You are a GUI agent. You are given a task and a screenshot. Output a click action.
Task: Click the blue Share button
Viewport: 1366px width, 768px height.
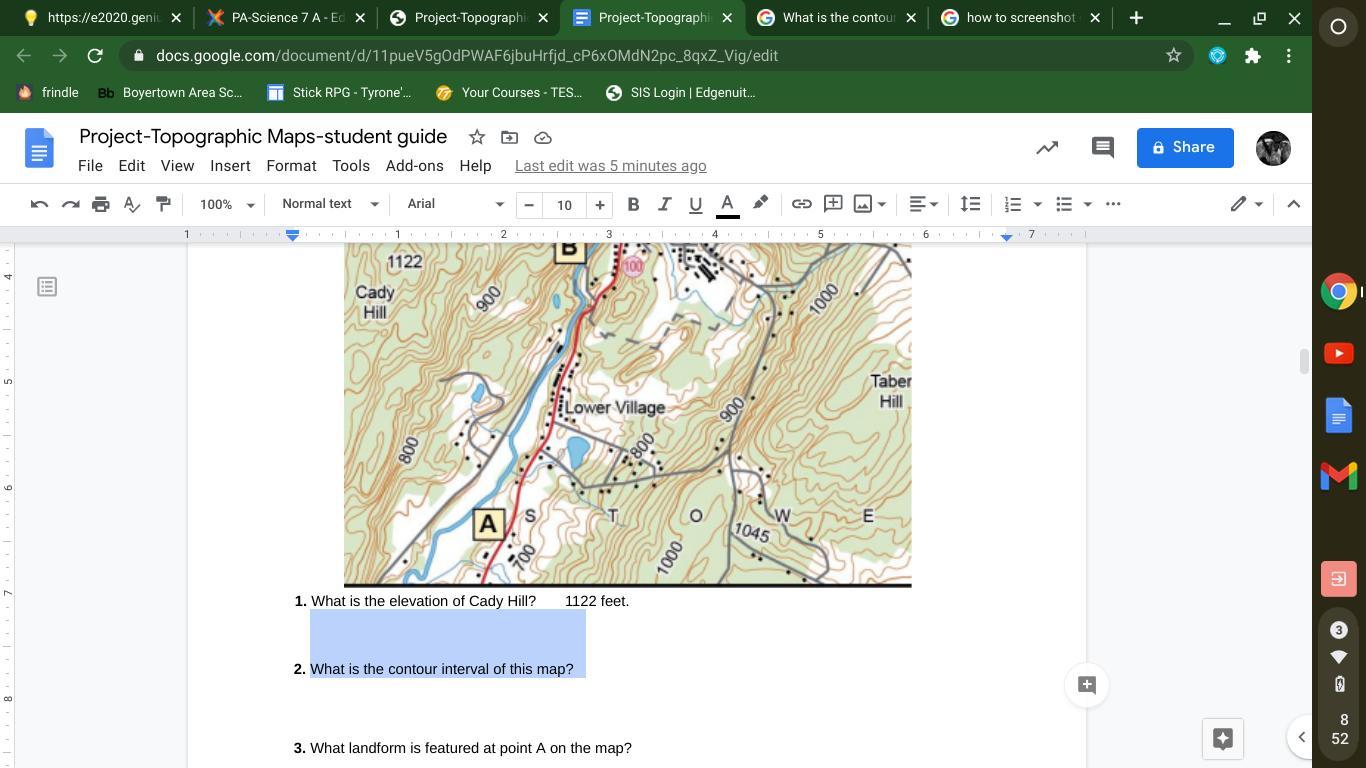click(x=1184, y=148)
